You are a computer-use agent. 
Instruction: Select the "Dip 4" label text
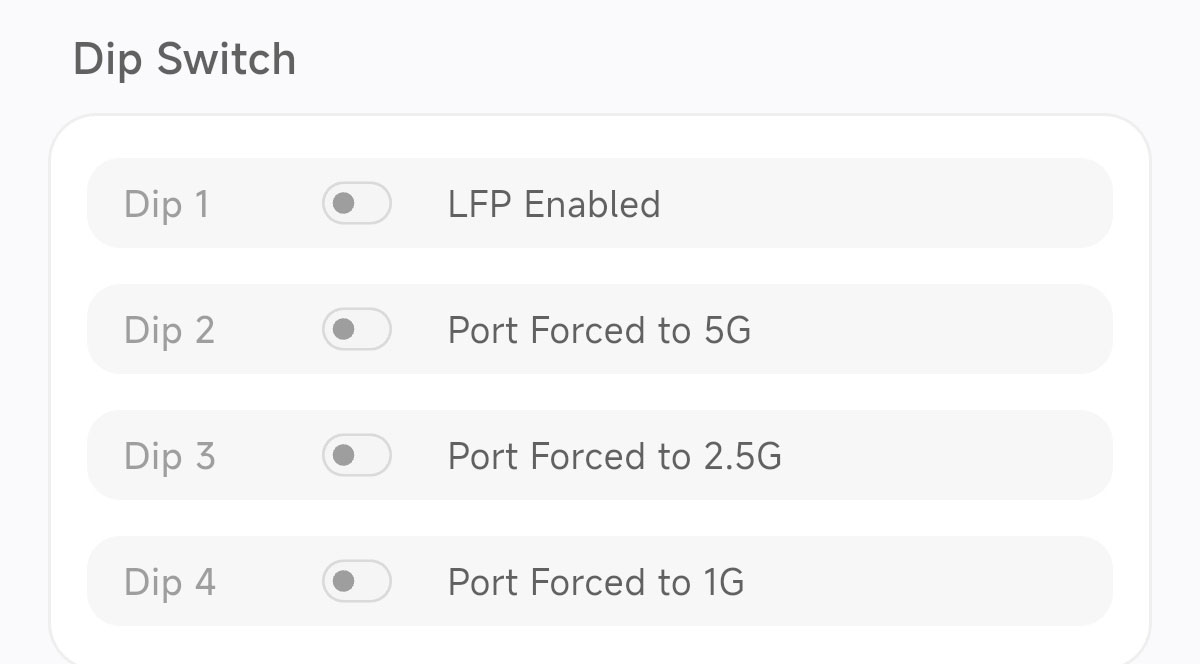point(169,582)
